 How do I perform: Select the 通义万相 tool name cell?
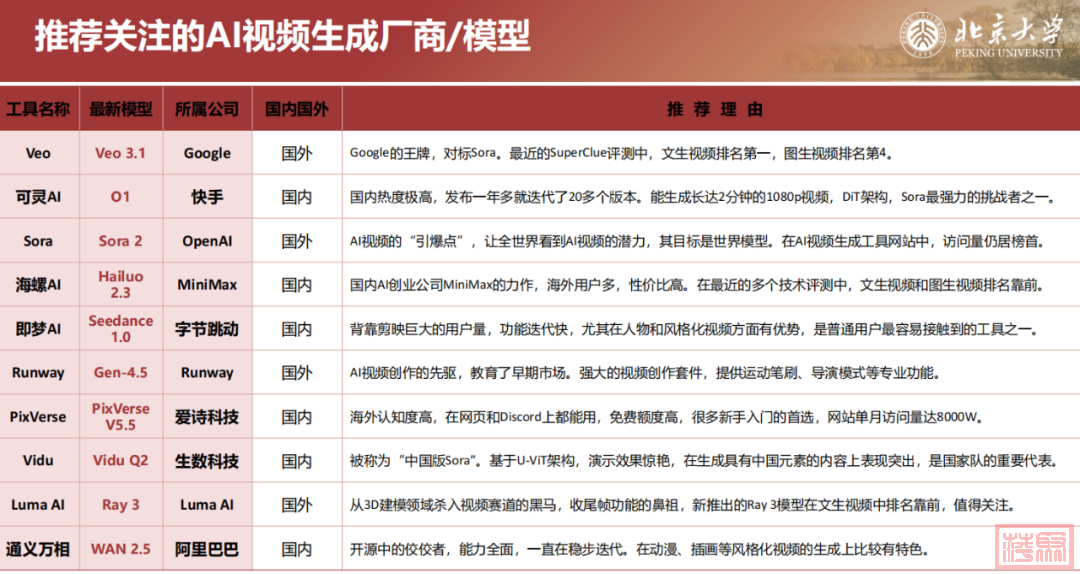(38, 549)
